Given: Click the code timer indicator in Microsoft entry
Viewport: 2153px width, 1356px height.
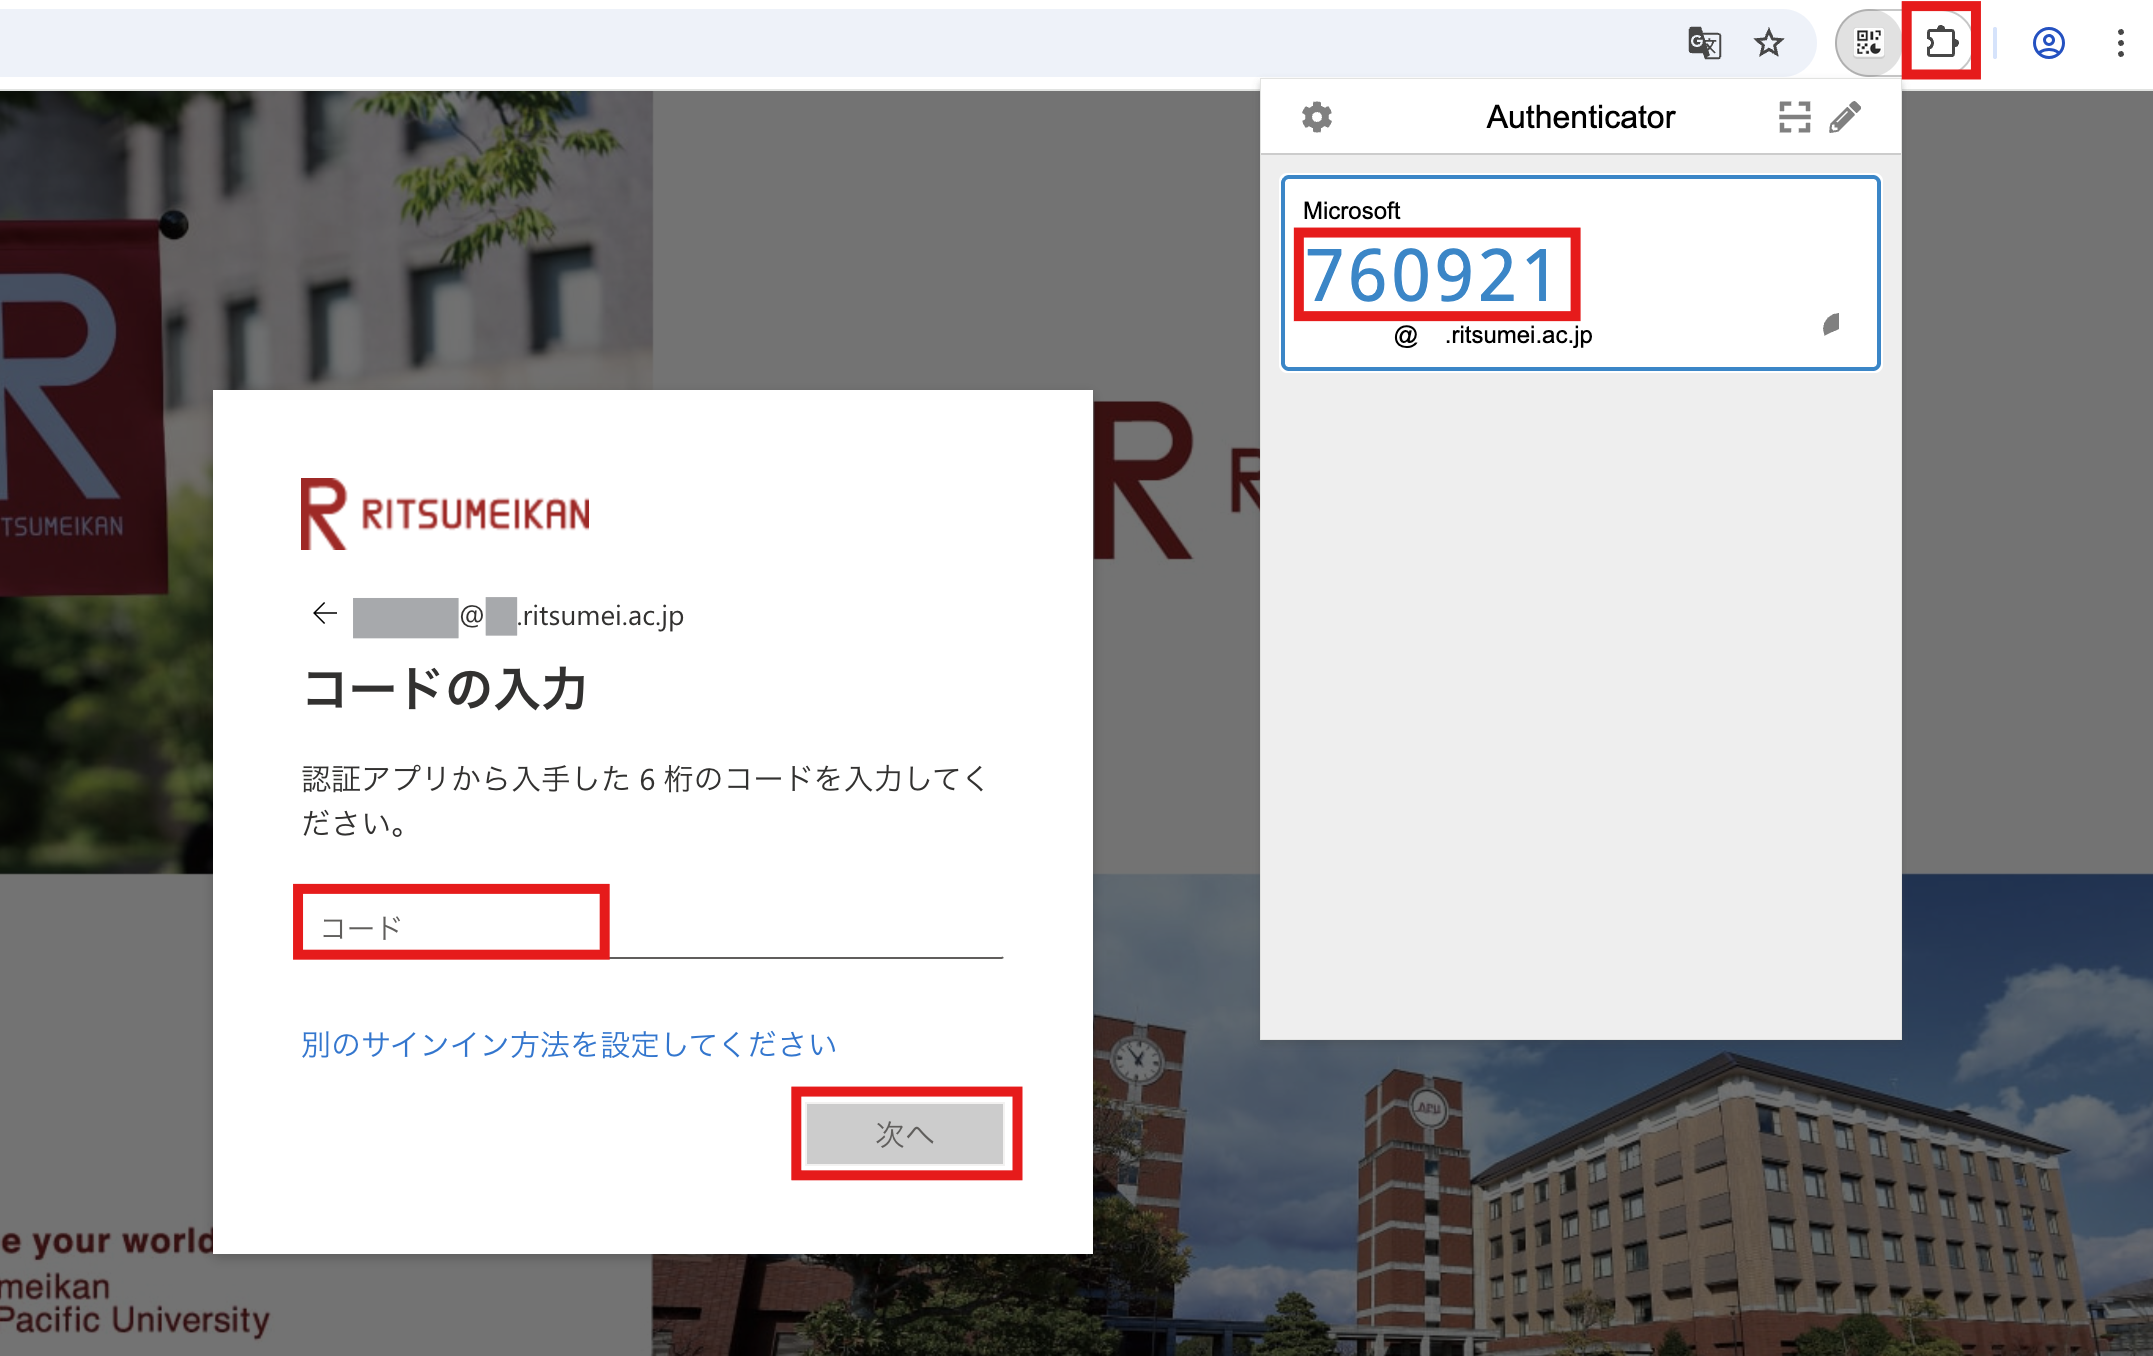Looking at the screenshot, I should click(1831, 324).
